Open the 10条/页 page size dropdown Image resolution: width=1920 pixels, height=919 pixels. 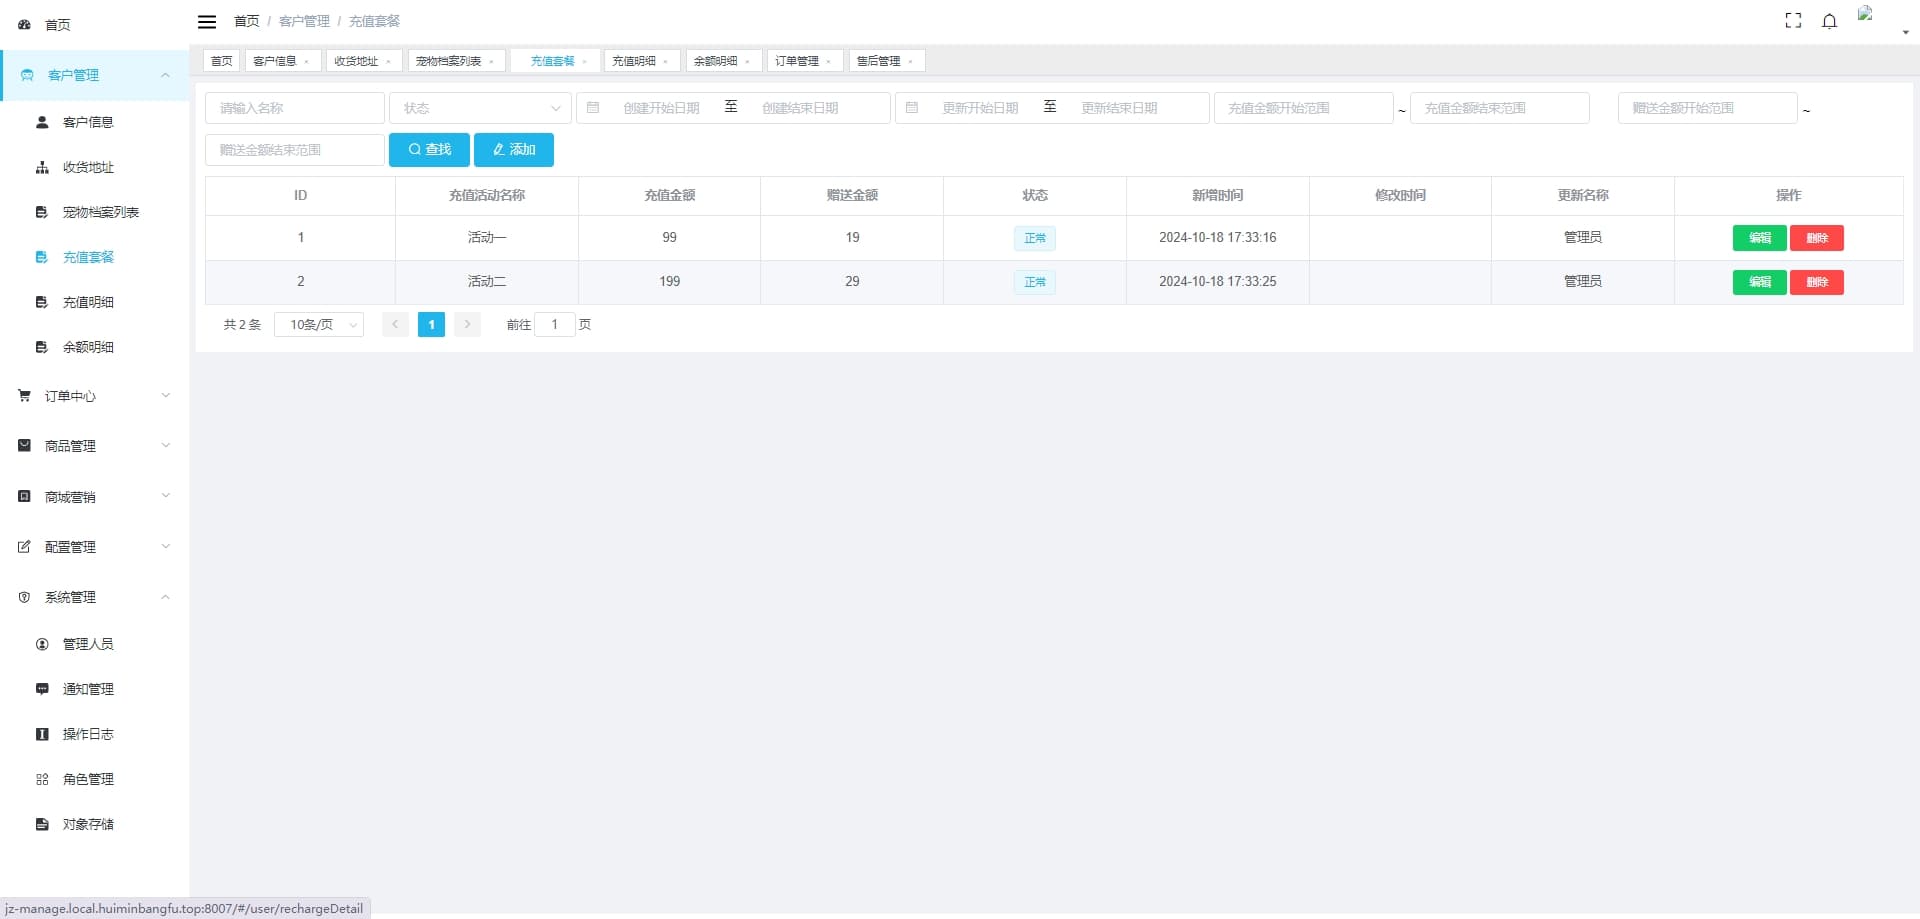(319, 325)
